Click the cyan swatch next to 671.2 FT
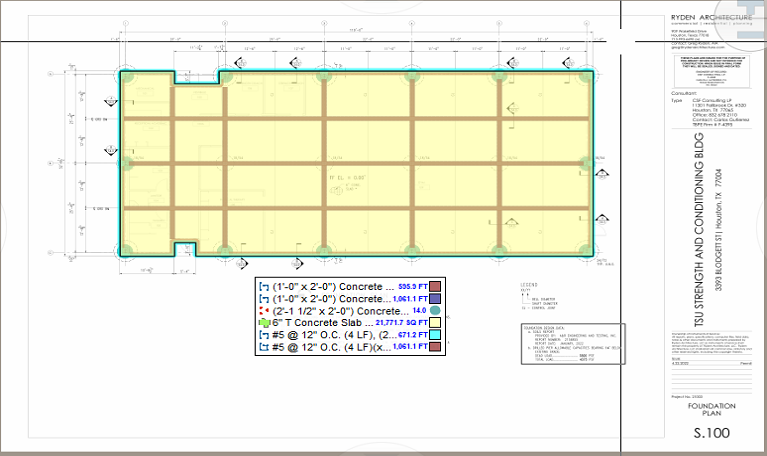The width and height of the screenshot is (767, 456). pyautogui.click(x=435, y=335)
